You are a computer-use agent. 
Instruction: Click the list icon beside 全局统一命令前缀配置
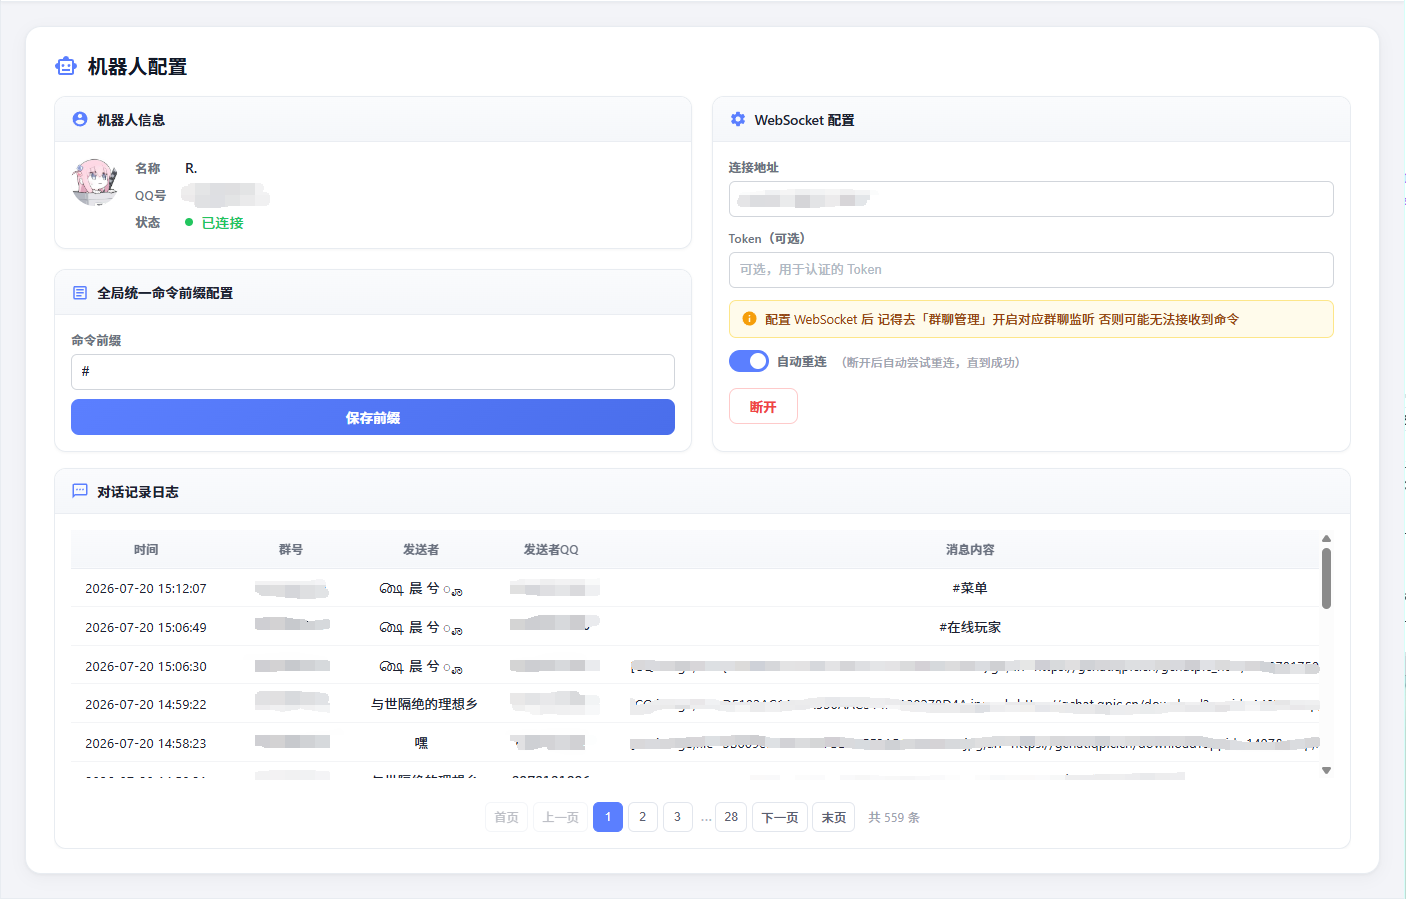[x=80, y=293]
